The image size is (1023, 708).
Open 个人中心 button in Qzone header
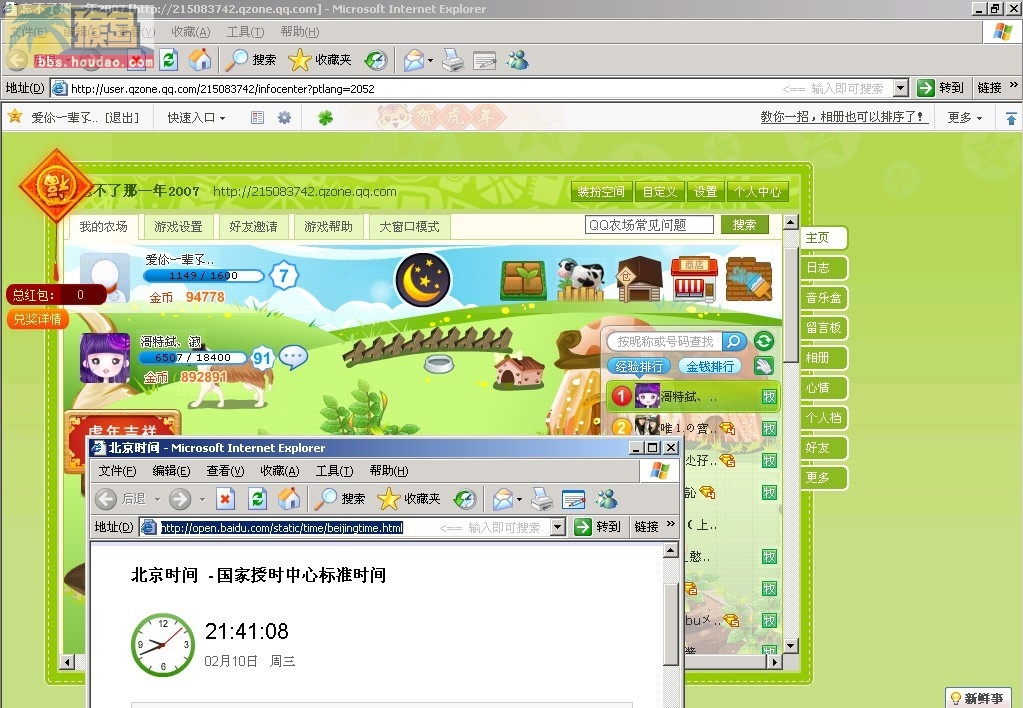pyautogui.click(x=757, y=191)
